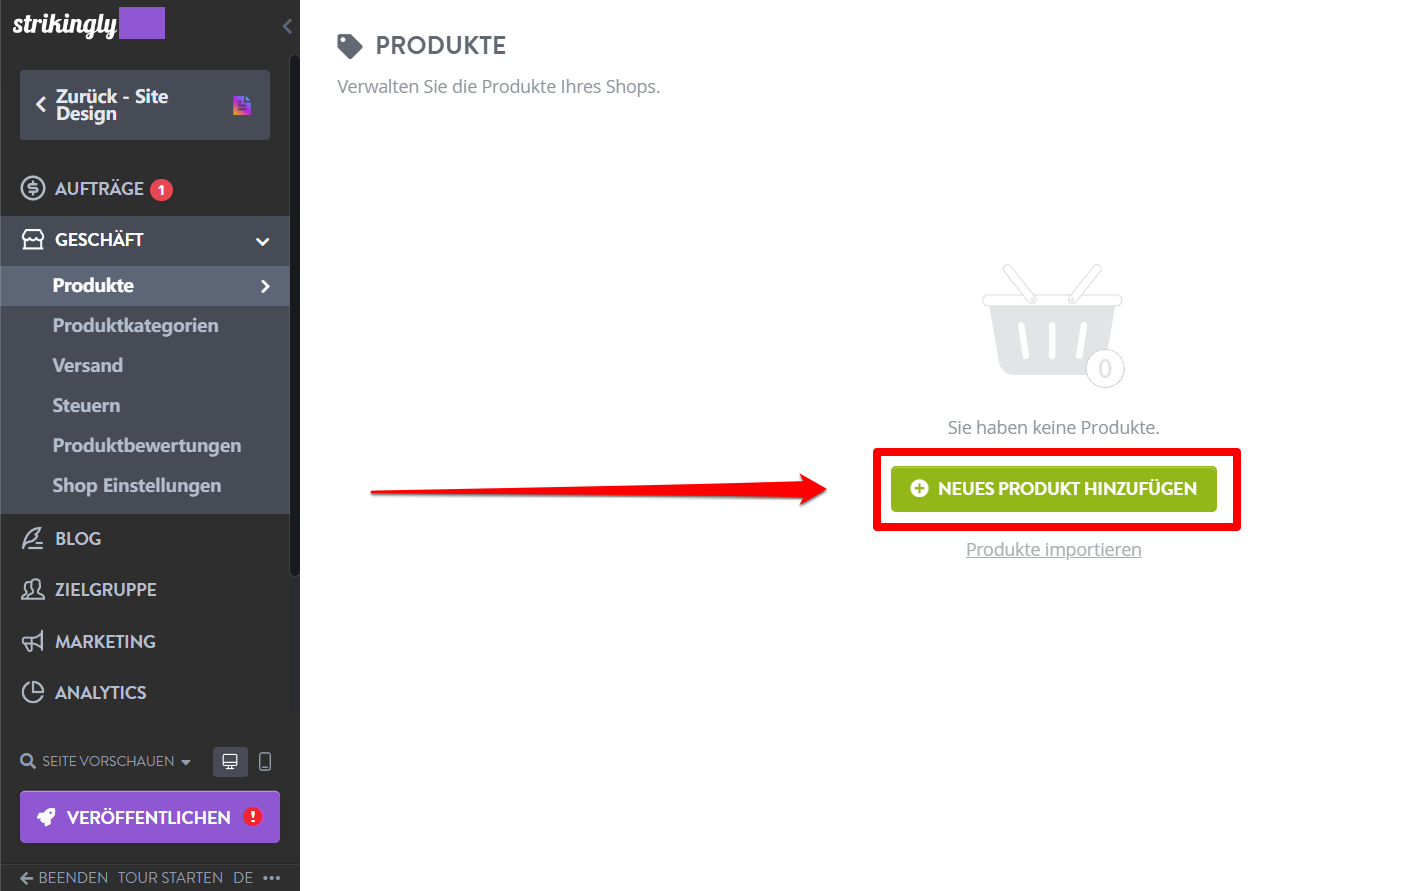This screenshot has height=891, width=1412.
Task: Expand the Produkte submenu arrow
Action: coord(265,286)
